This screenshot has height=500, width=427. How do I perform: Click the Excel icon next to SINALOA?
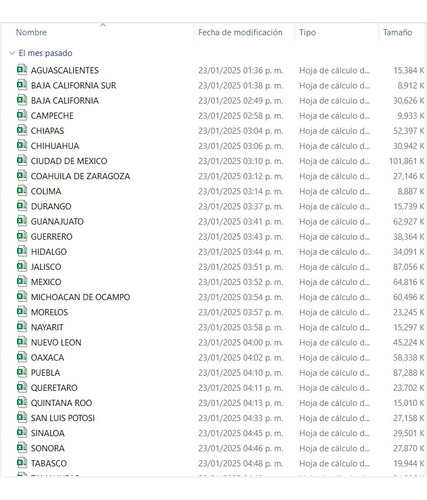click(x=22, y=433)
